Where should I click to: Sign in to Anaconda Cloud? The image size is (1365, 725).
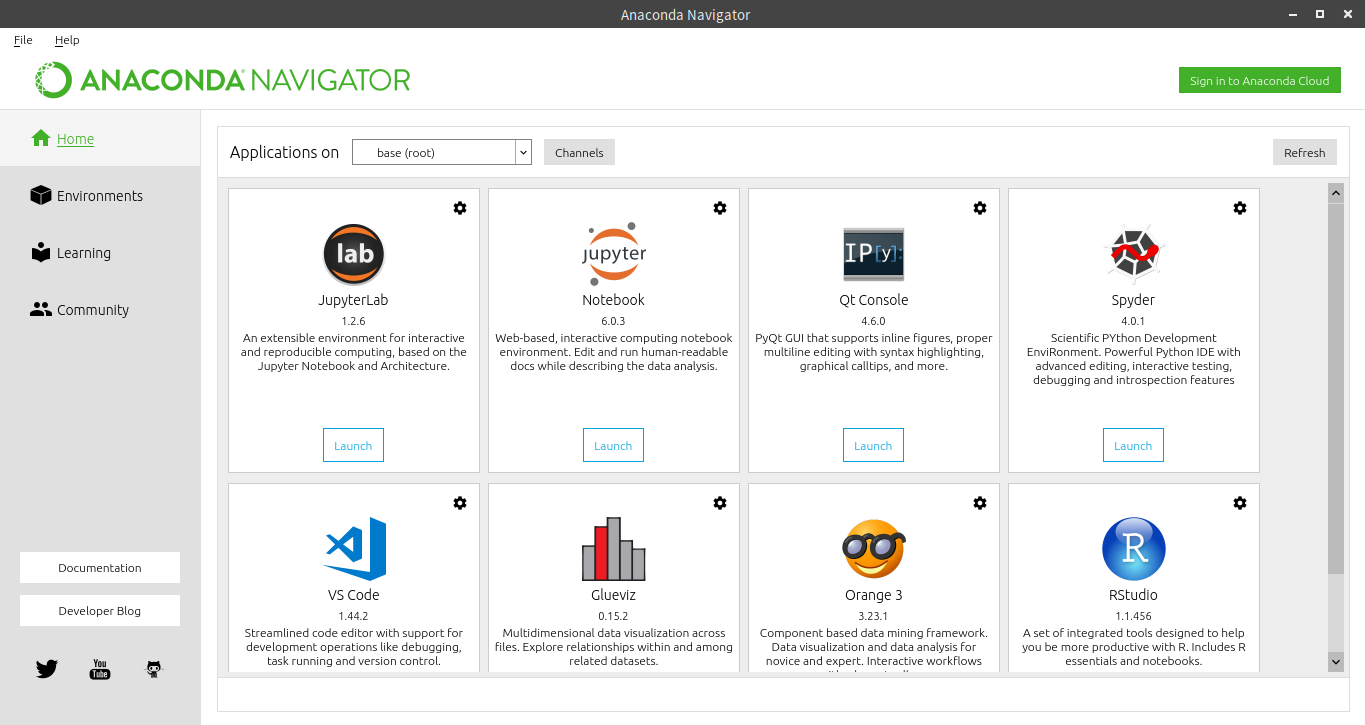[x=1260, y=81]
